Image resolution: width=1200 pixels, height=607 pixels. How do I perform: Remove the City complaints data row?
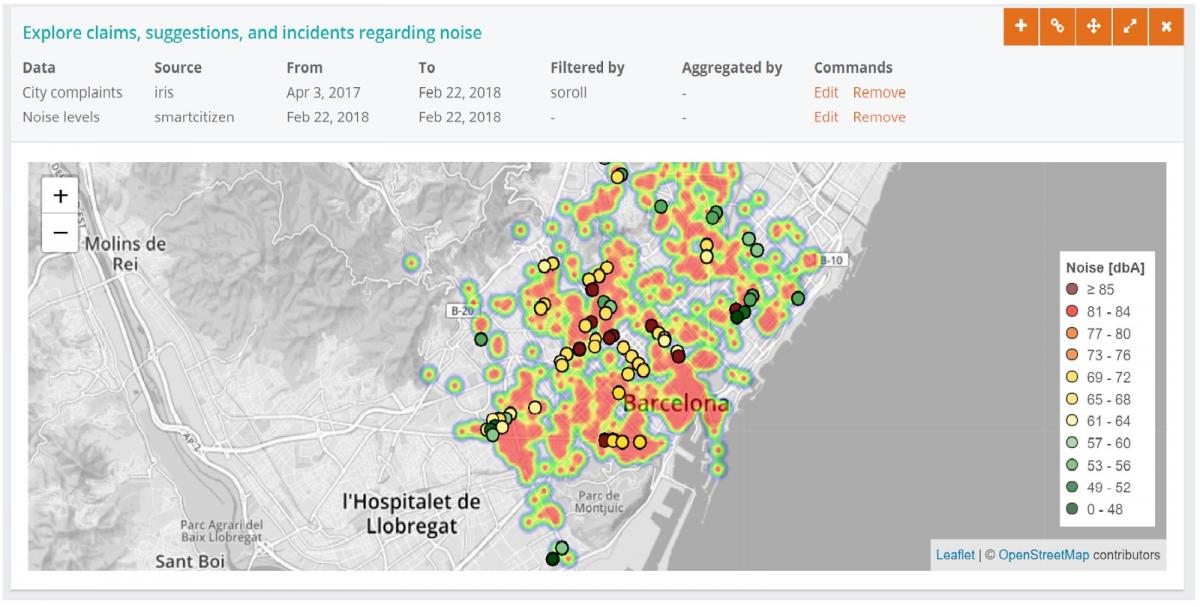click(x=878, y=92)
